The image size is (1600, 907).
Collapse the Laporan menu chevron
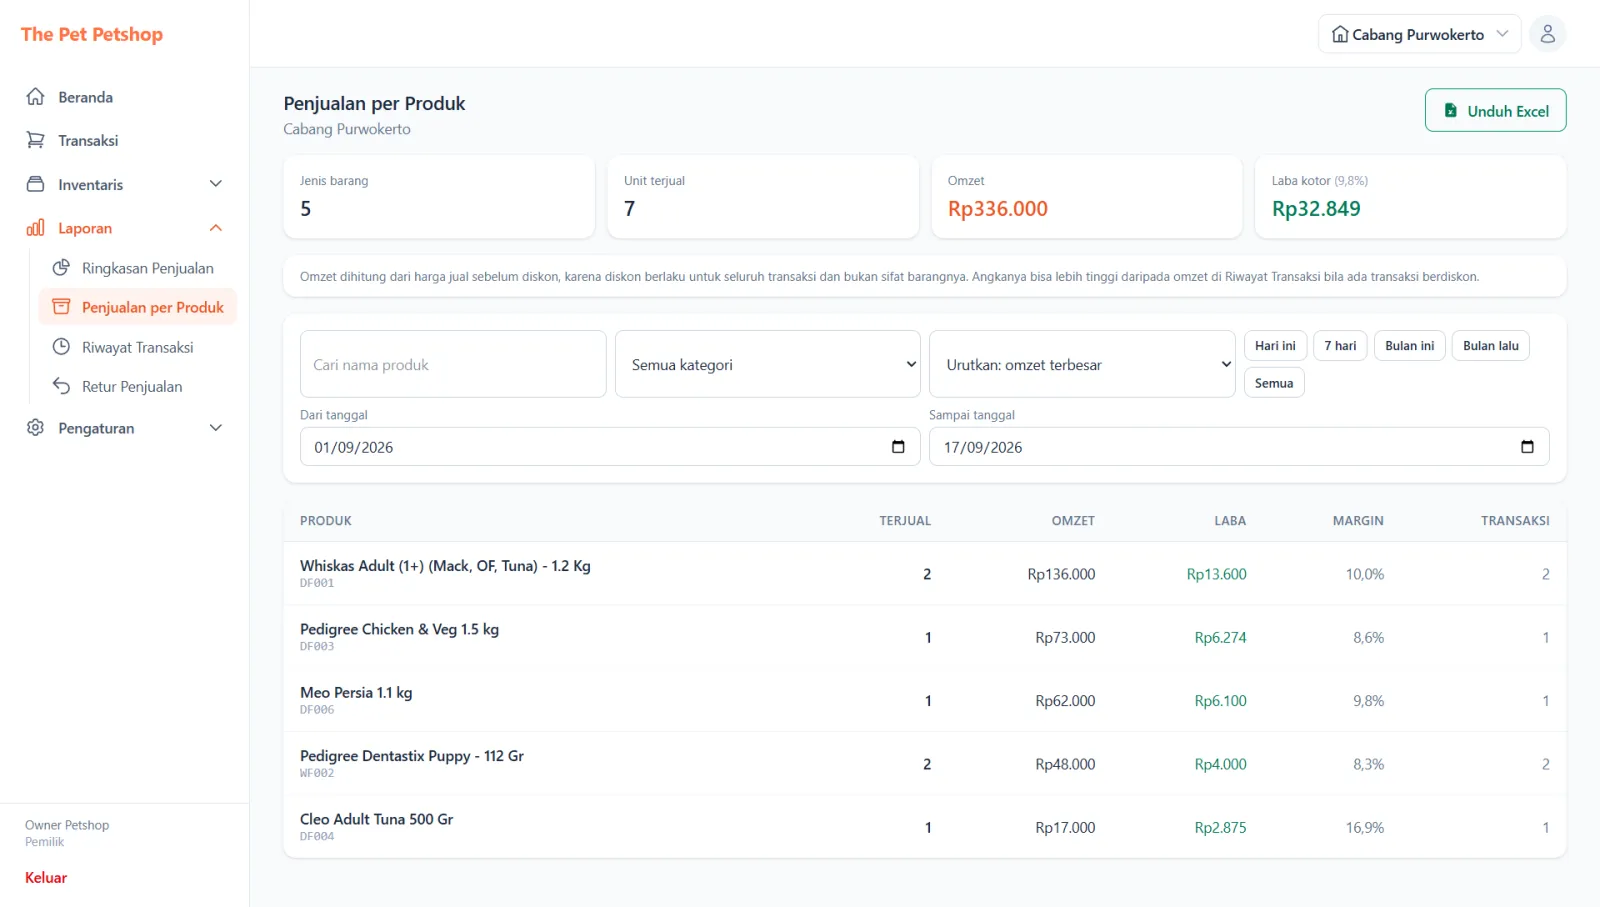pyautogui.click(x=215, y=228)
